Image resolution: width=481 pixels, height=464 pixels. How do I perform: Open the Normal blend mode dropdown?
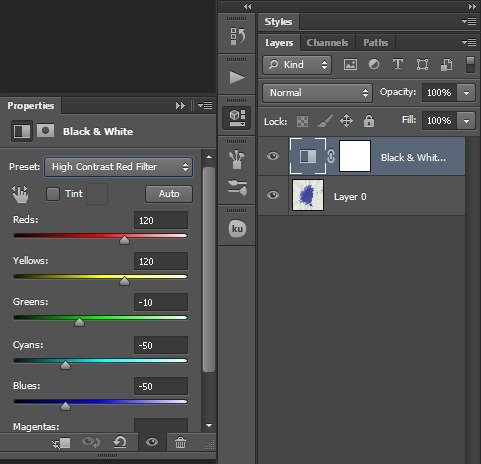[x=317, y=93]
